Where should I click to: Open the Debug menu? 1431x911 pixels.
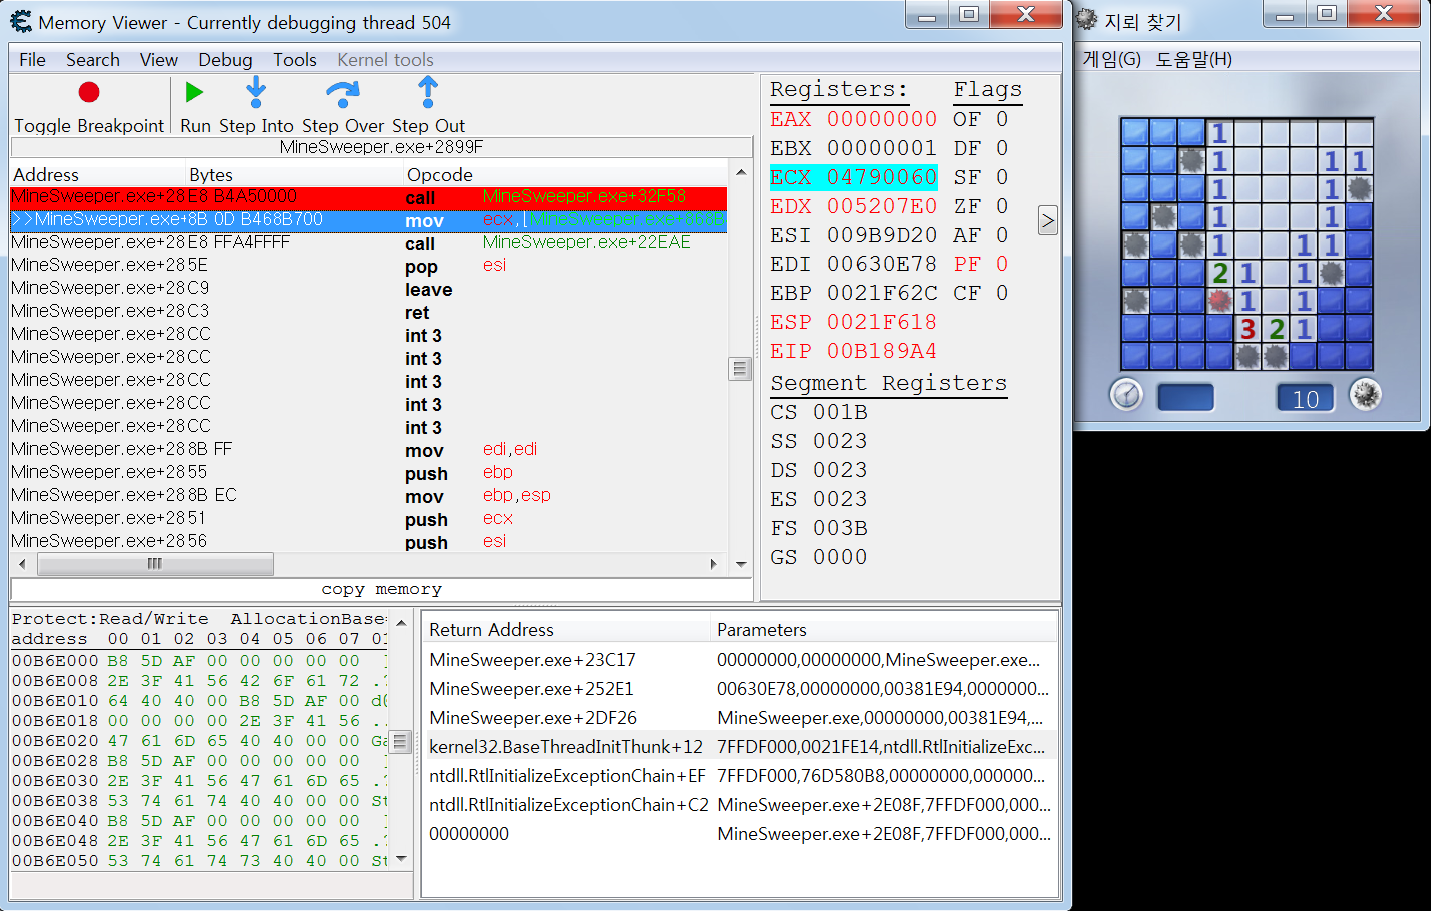225,60
